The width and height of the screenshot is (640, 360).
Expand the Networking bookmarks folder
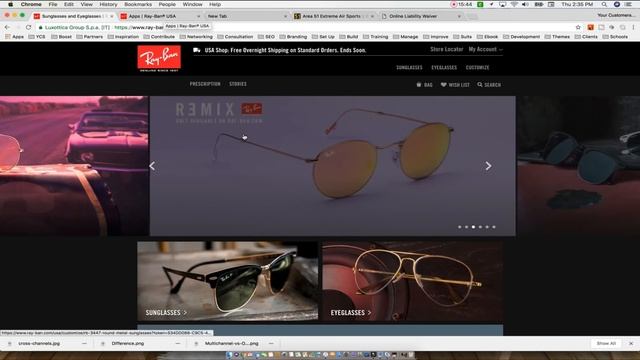(196, 37)
